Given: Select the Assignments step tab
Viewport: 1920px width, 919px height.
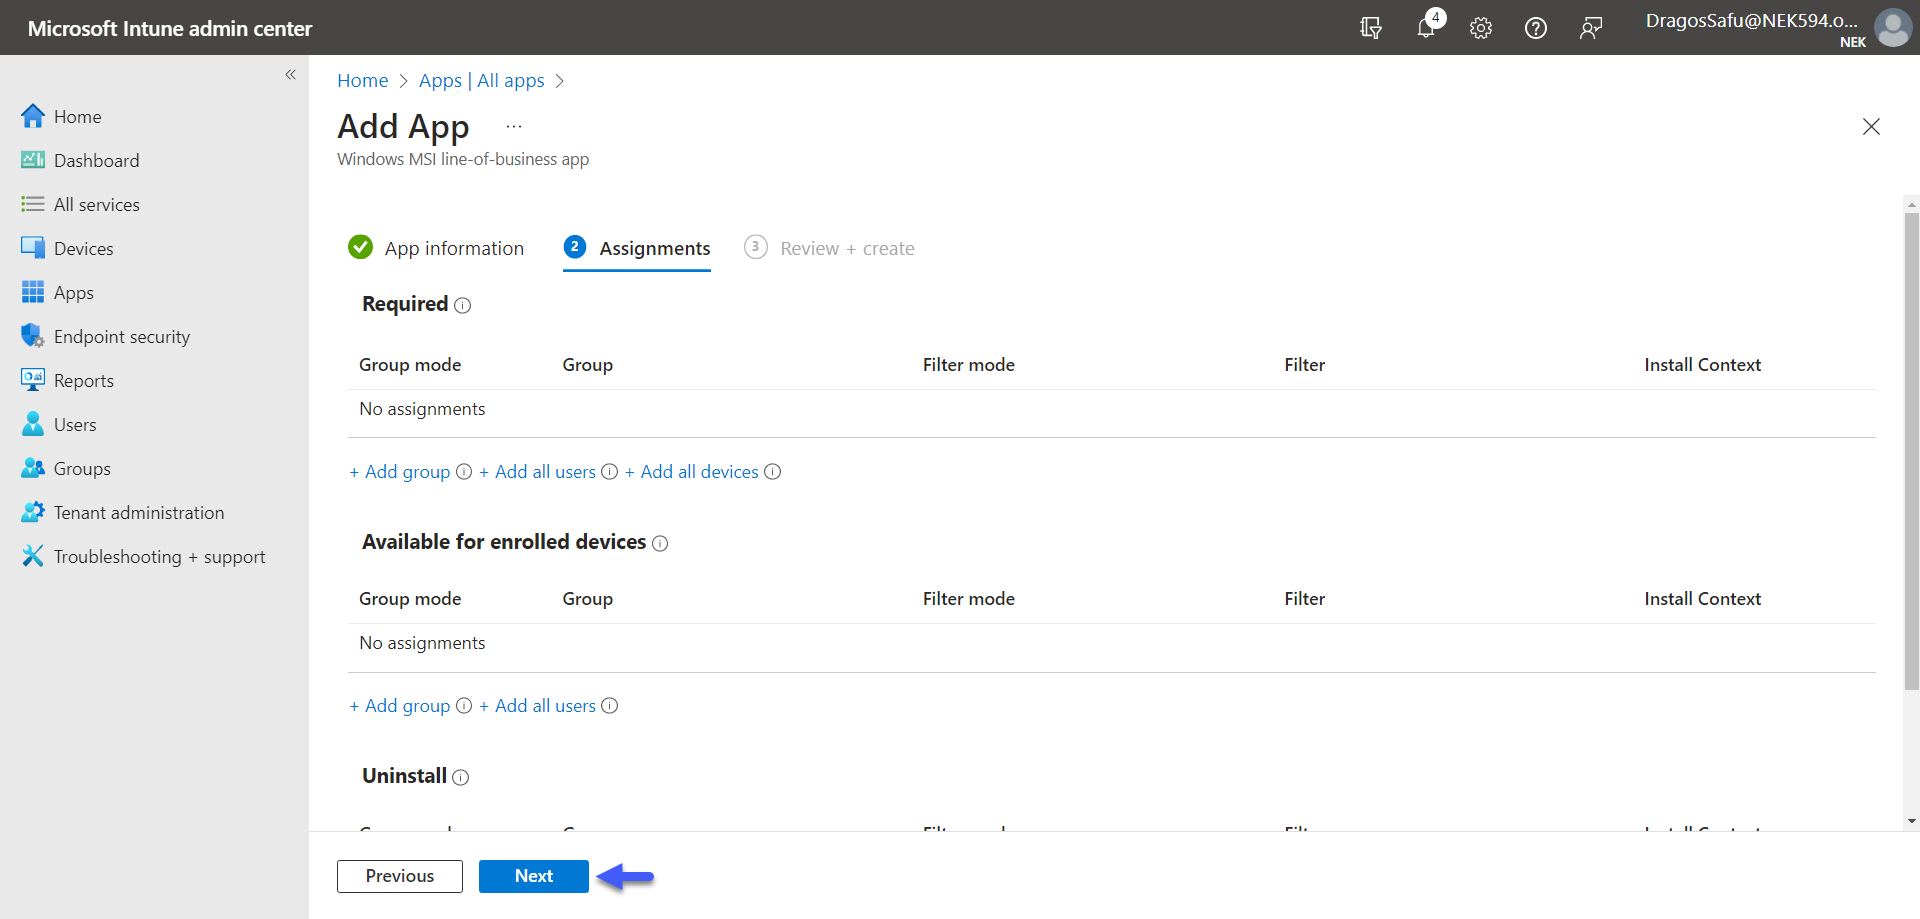Looking at the screenshot, I should [637, 248].
